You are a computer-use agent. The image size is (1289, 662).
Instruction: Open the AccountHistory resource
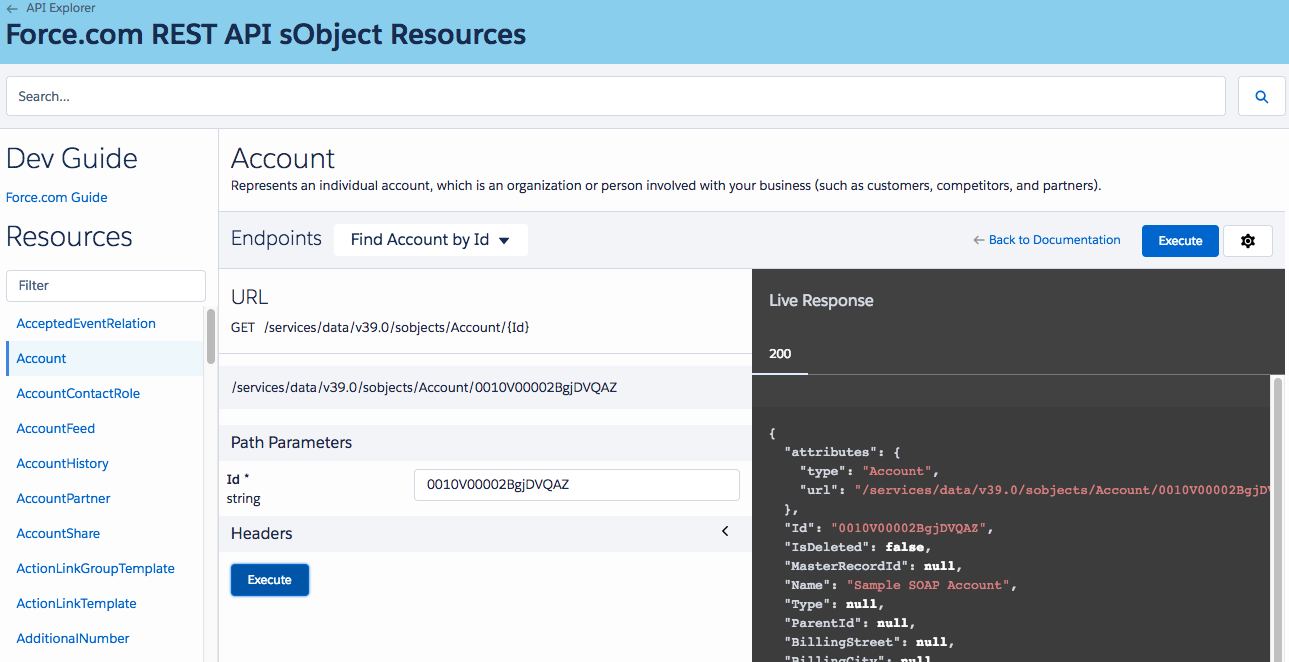[x=62, y=464]
